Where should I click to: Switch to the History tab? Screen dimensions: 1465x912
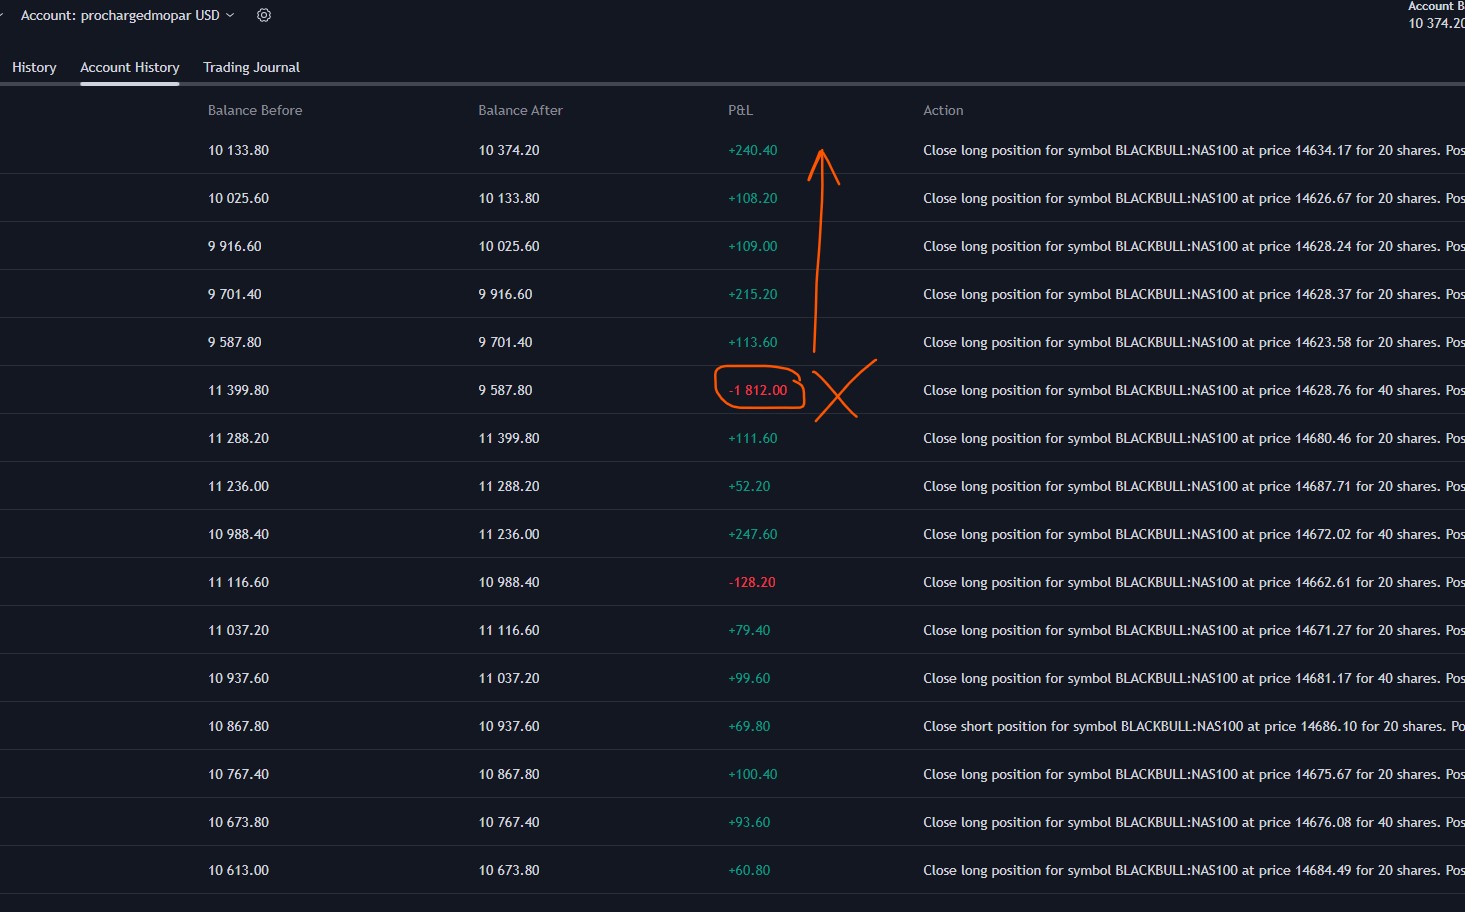coord(34,67)
